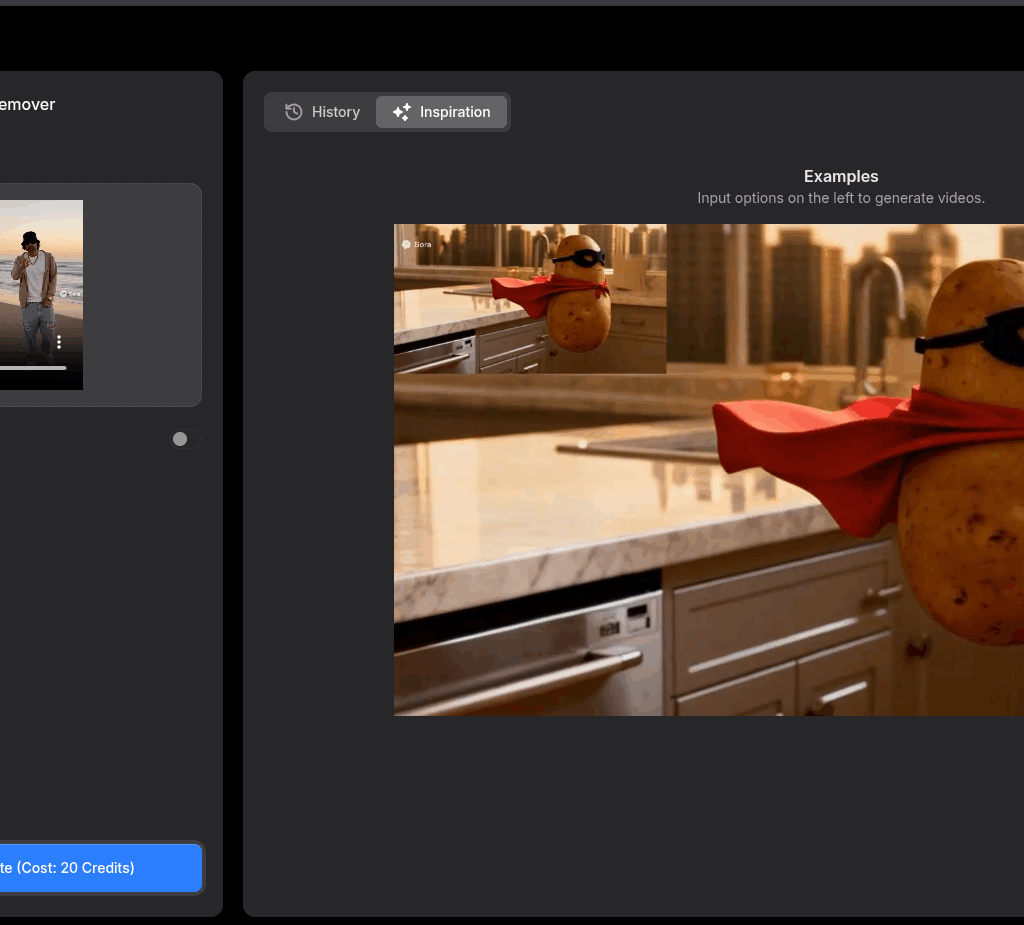
Task: Select the Inspiration tab label
Action: (455, 112)
